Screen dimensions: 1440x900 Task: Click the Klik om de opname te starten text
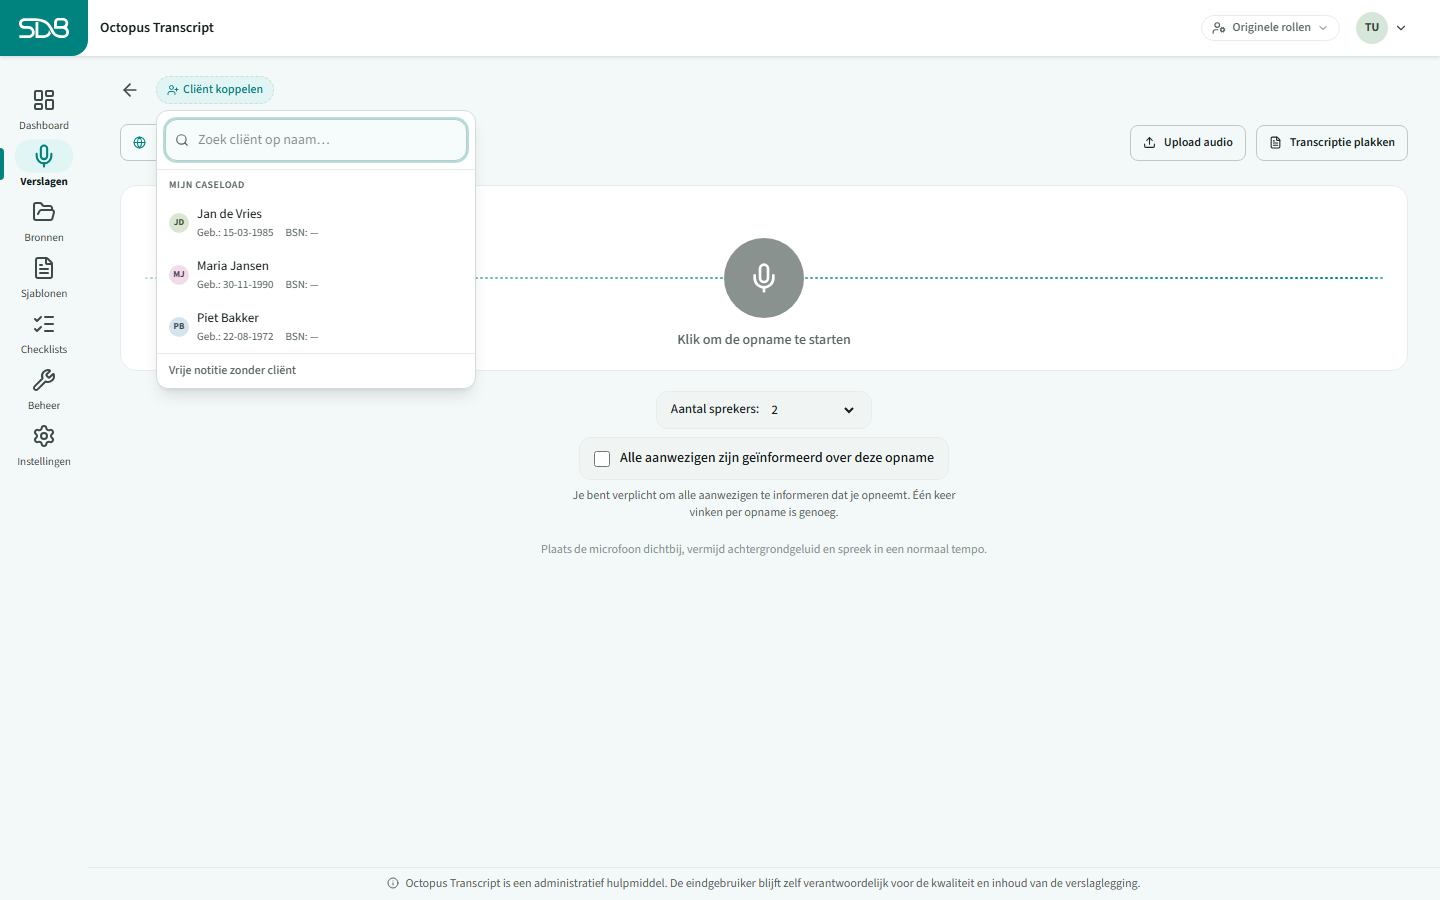(764, 340)
